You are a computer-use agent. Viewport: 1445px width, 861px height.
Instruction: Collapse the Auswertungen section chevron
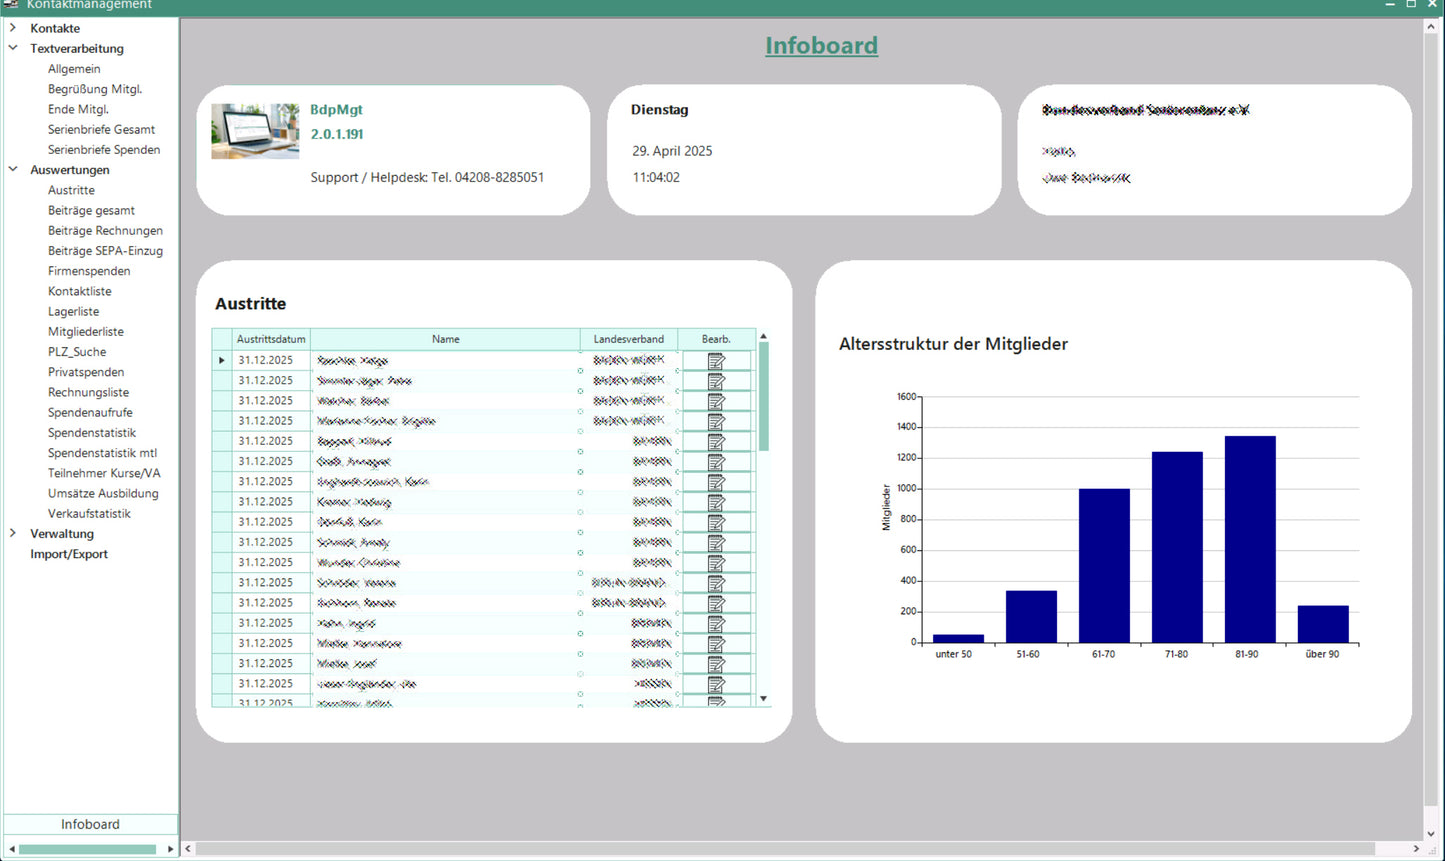(13, 170)
